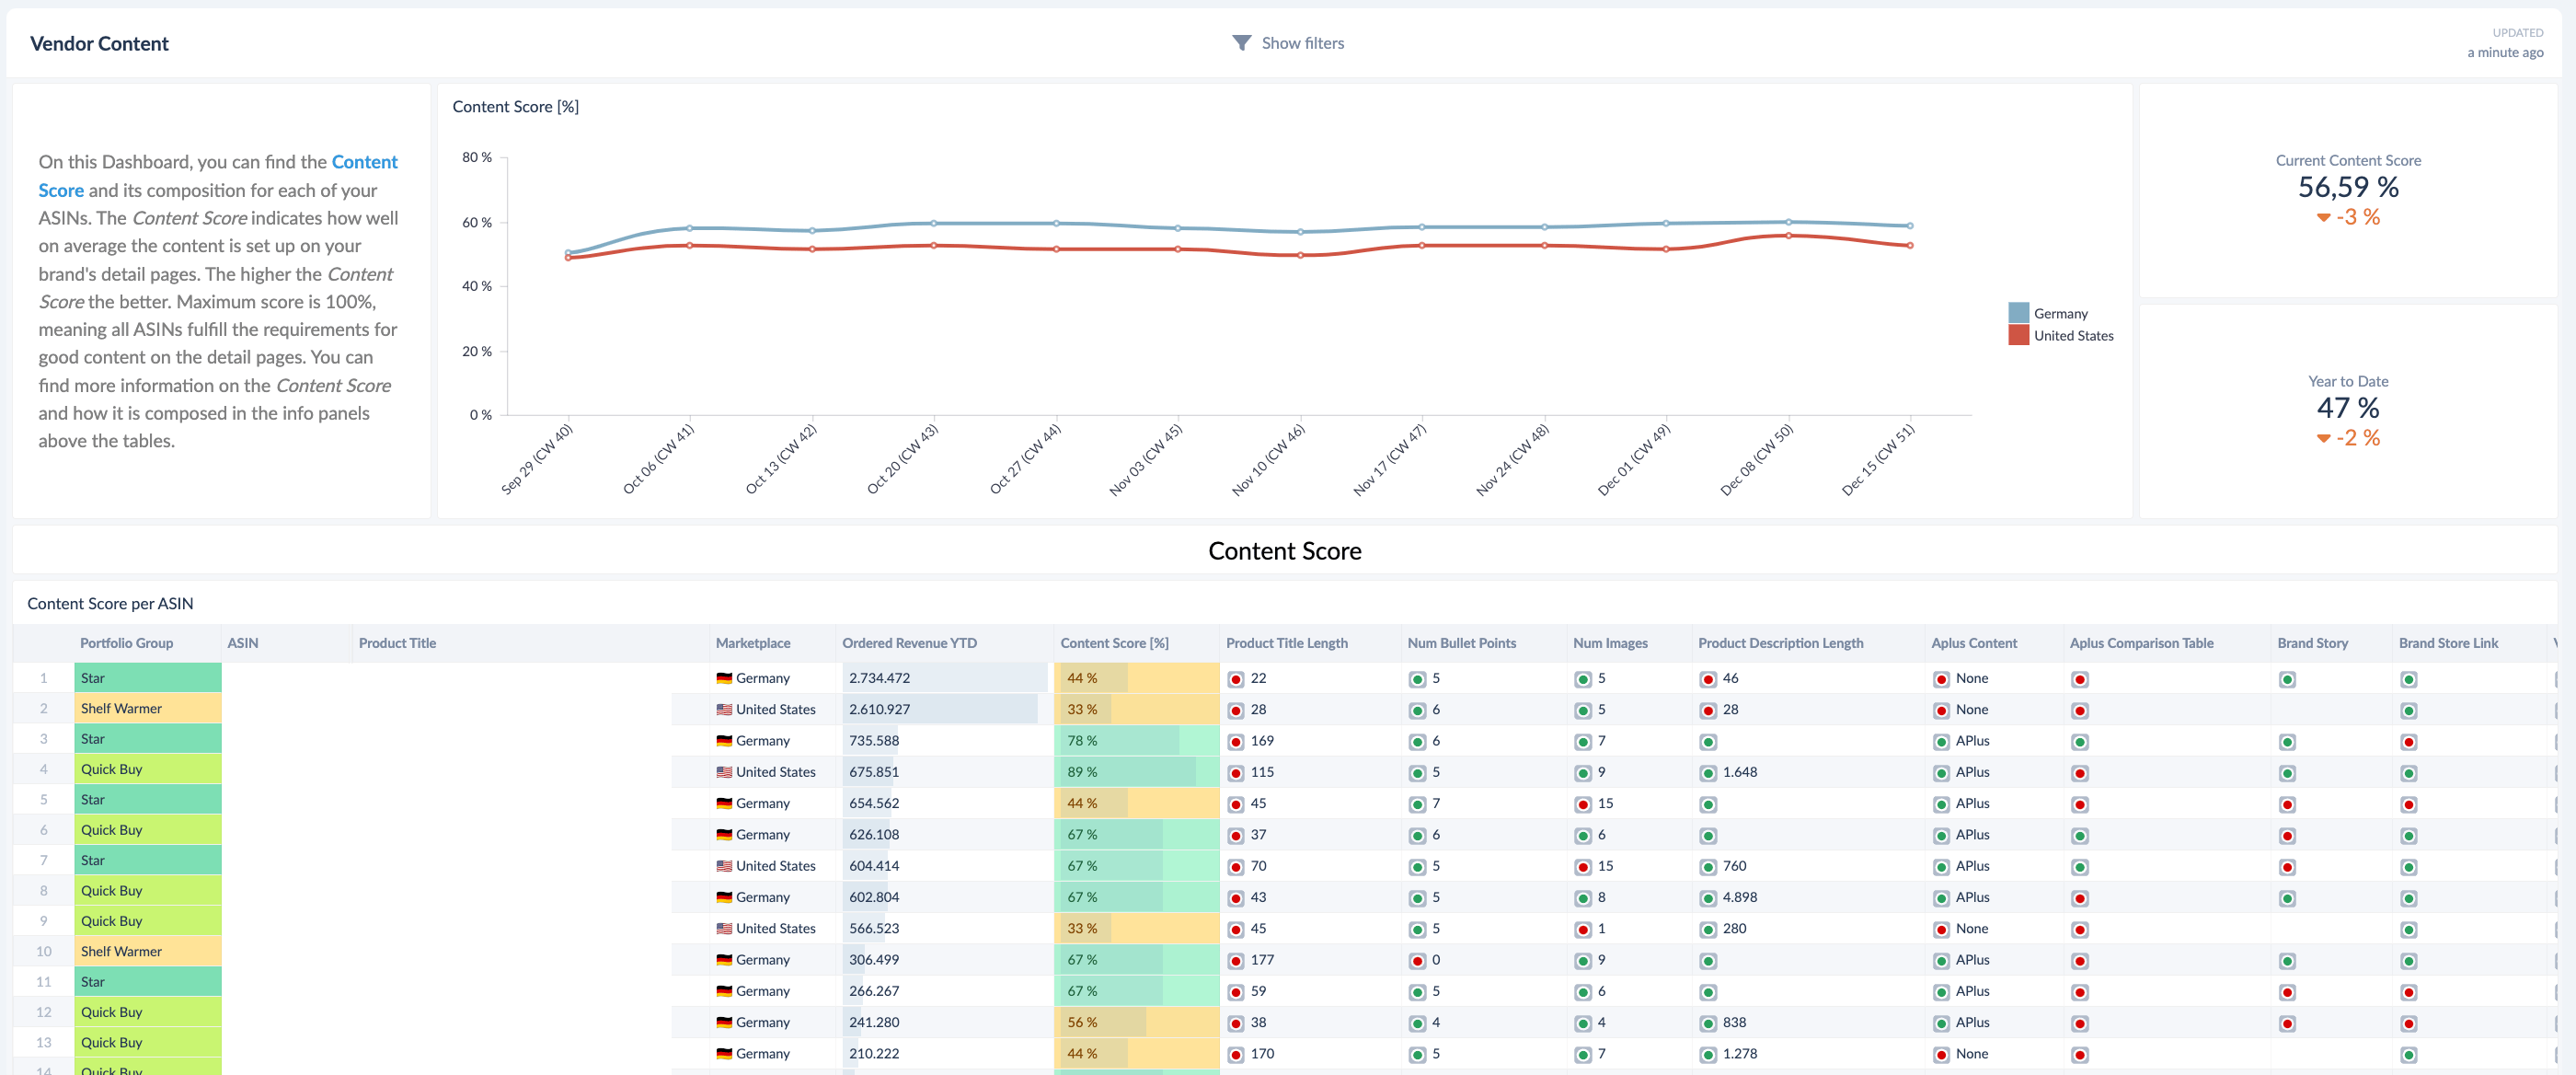Click red title-length indicator beside 22

(x=1236, y=679)
